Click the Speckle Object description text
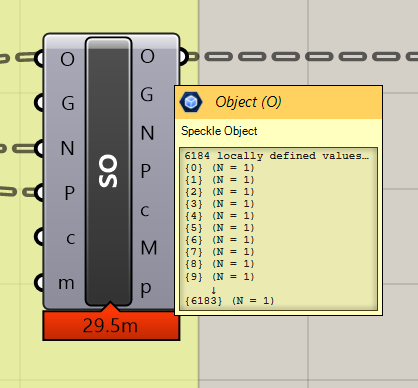Image resolution: width=418 pixels, height=388 pixels. (219, 131)
